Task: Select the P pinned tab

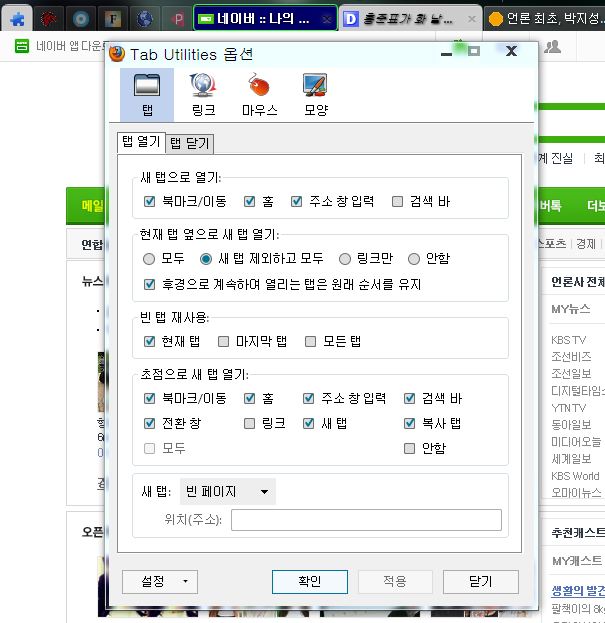Action: point(177,19)
